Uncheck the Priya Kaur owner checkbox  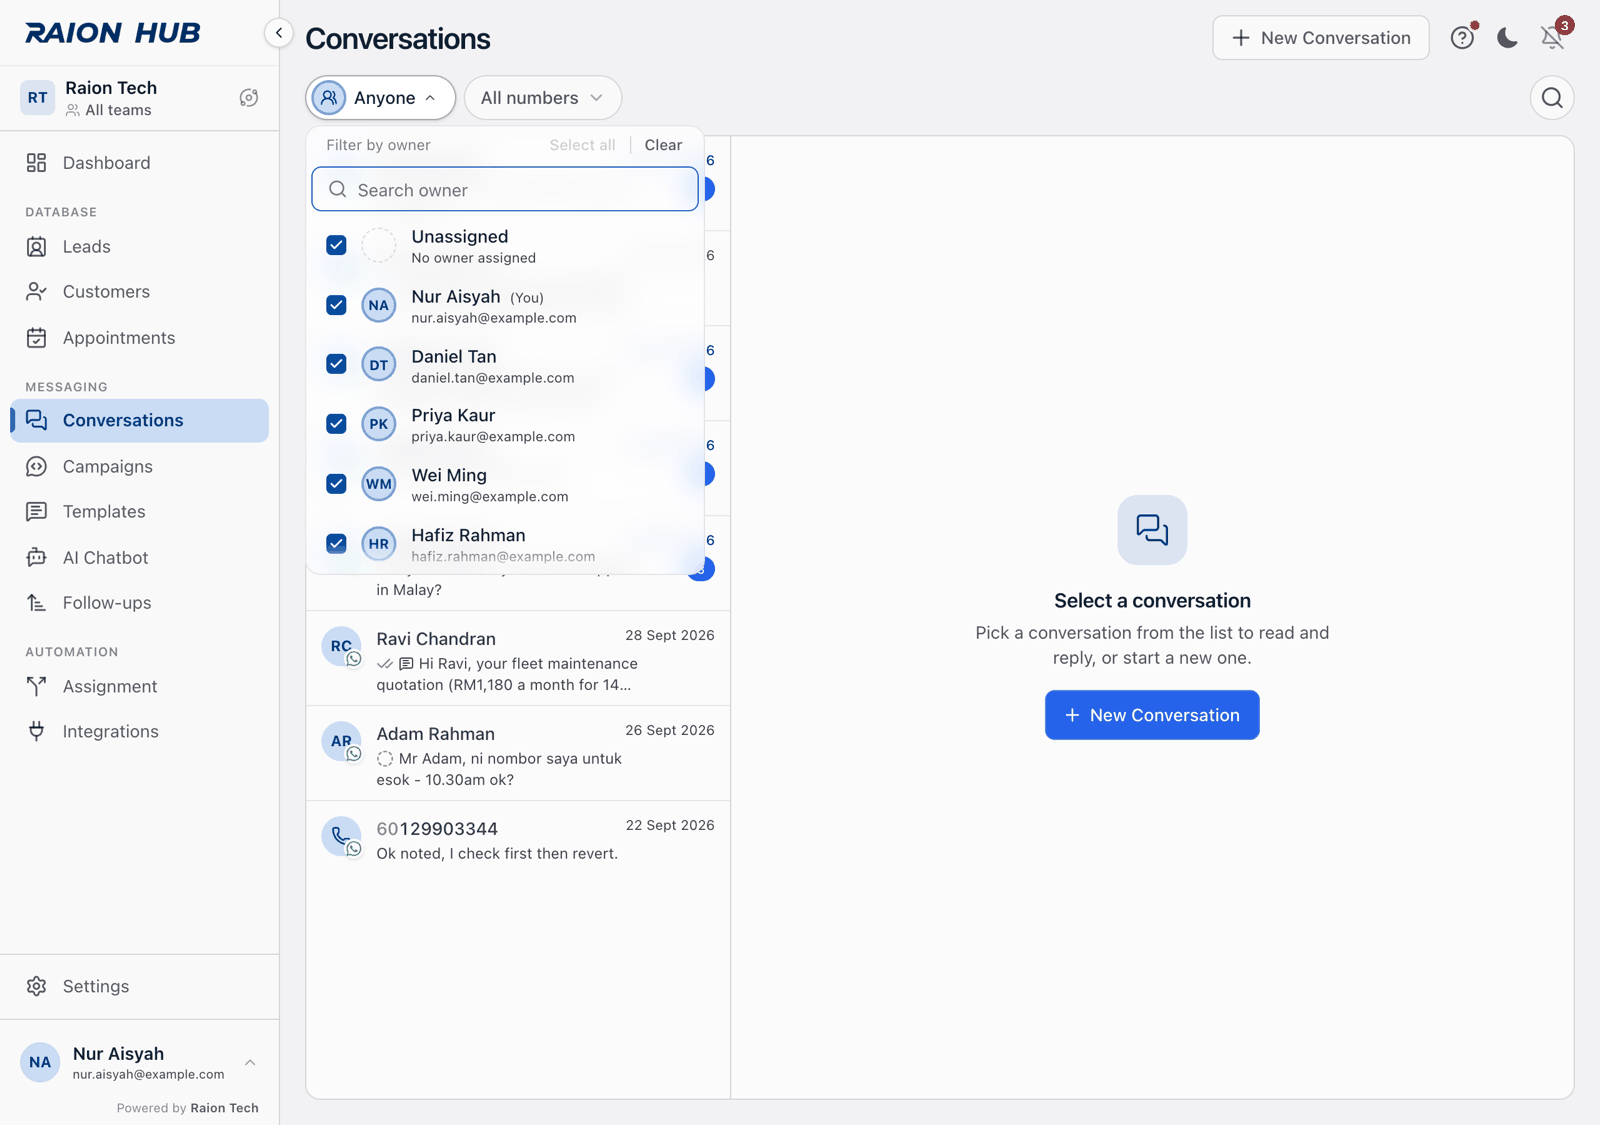point(337,424)
